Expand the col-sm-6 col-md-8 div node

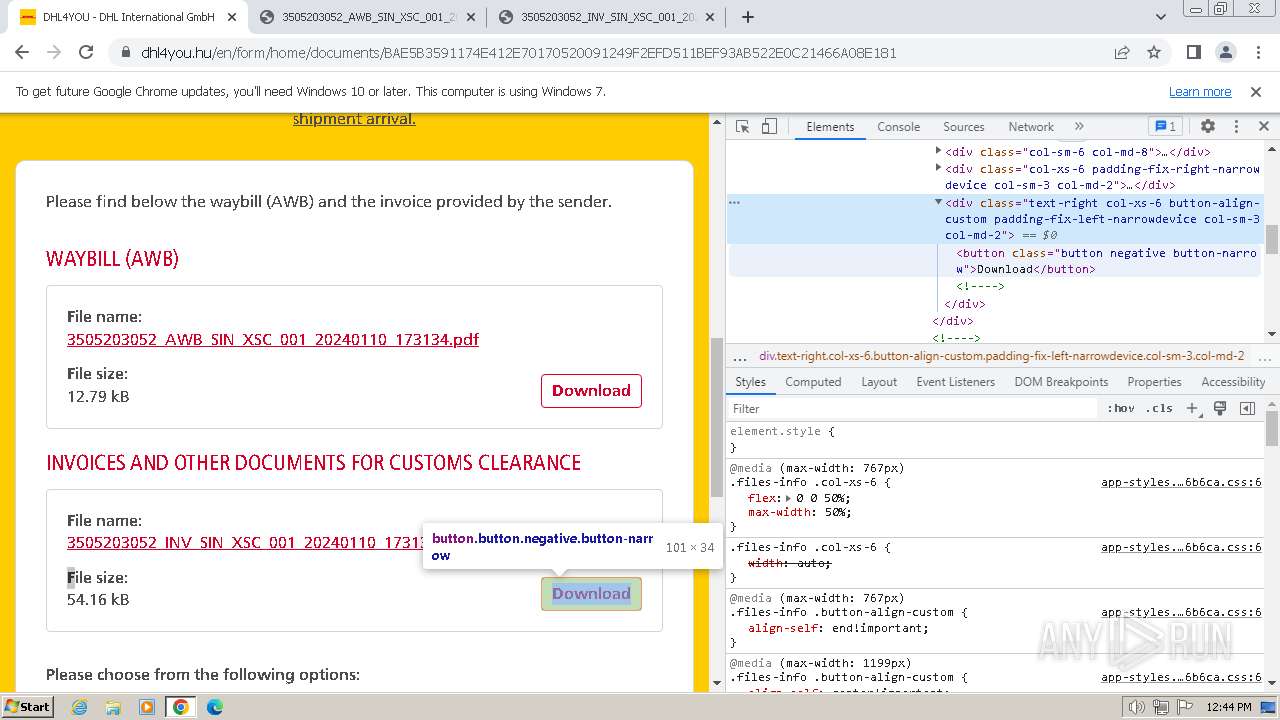click(938, 152)
